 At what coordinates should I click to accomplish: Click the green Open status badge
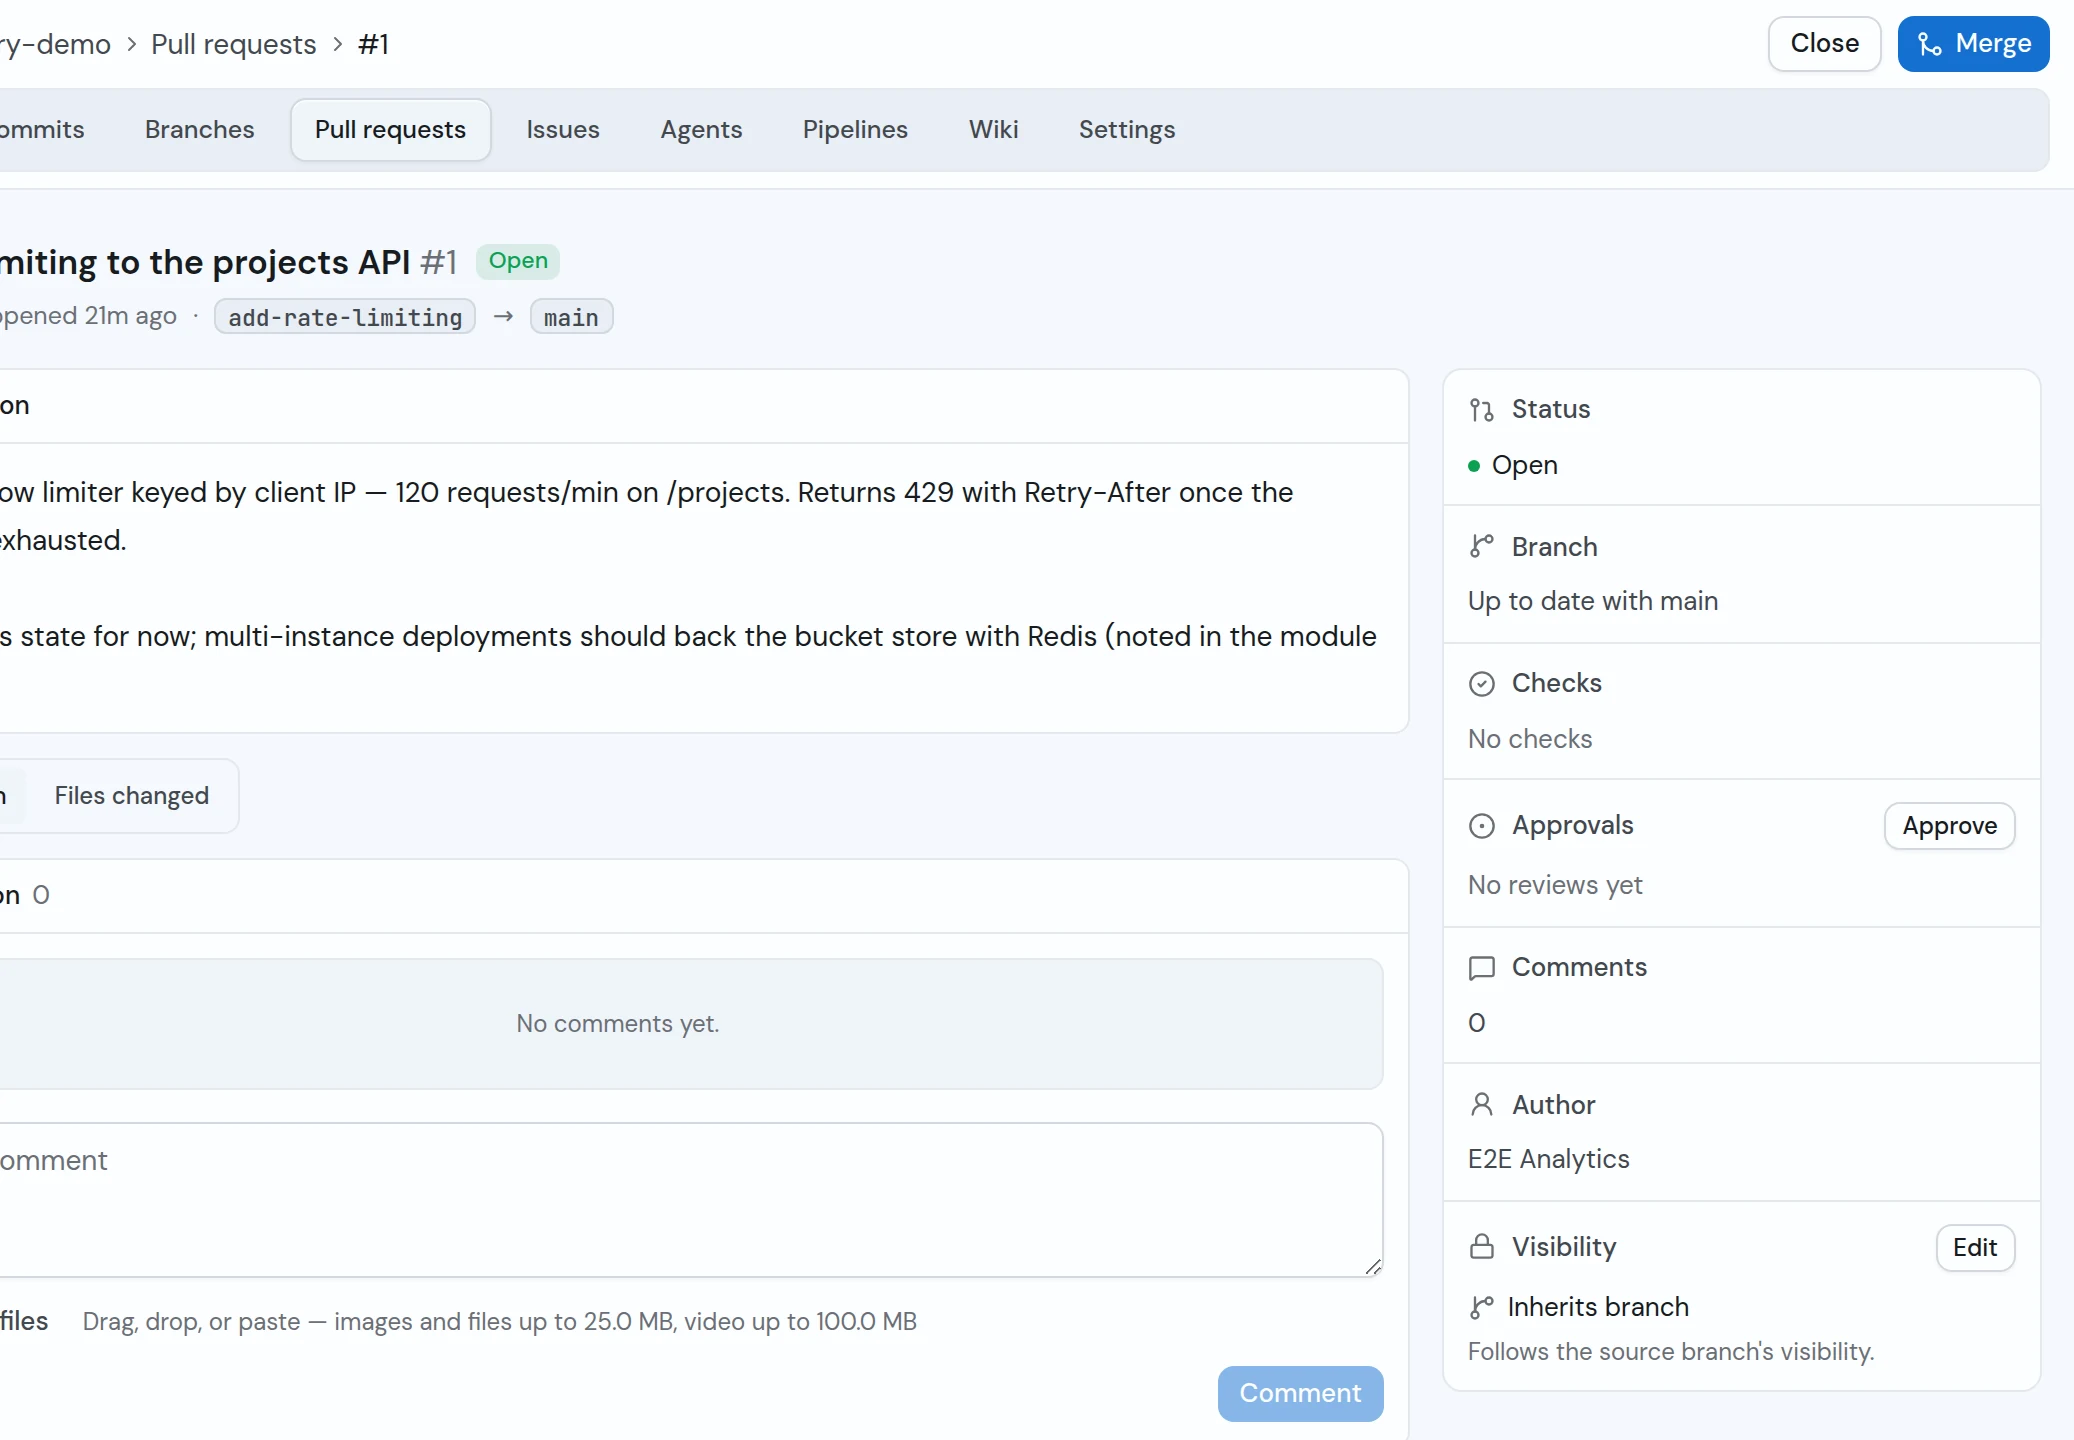pos(518,261)
